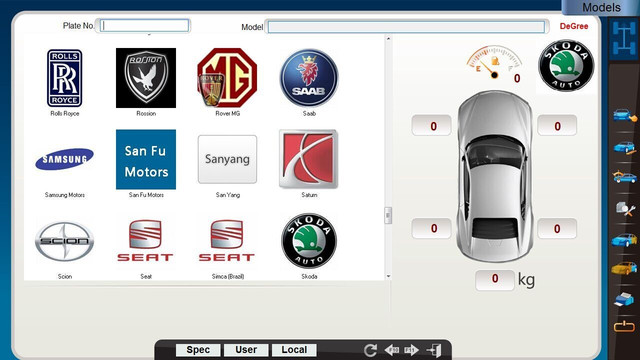Open the camera and wrench tools icon
Screen dimensions: 640x360
[x=625, y=209]
